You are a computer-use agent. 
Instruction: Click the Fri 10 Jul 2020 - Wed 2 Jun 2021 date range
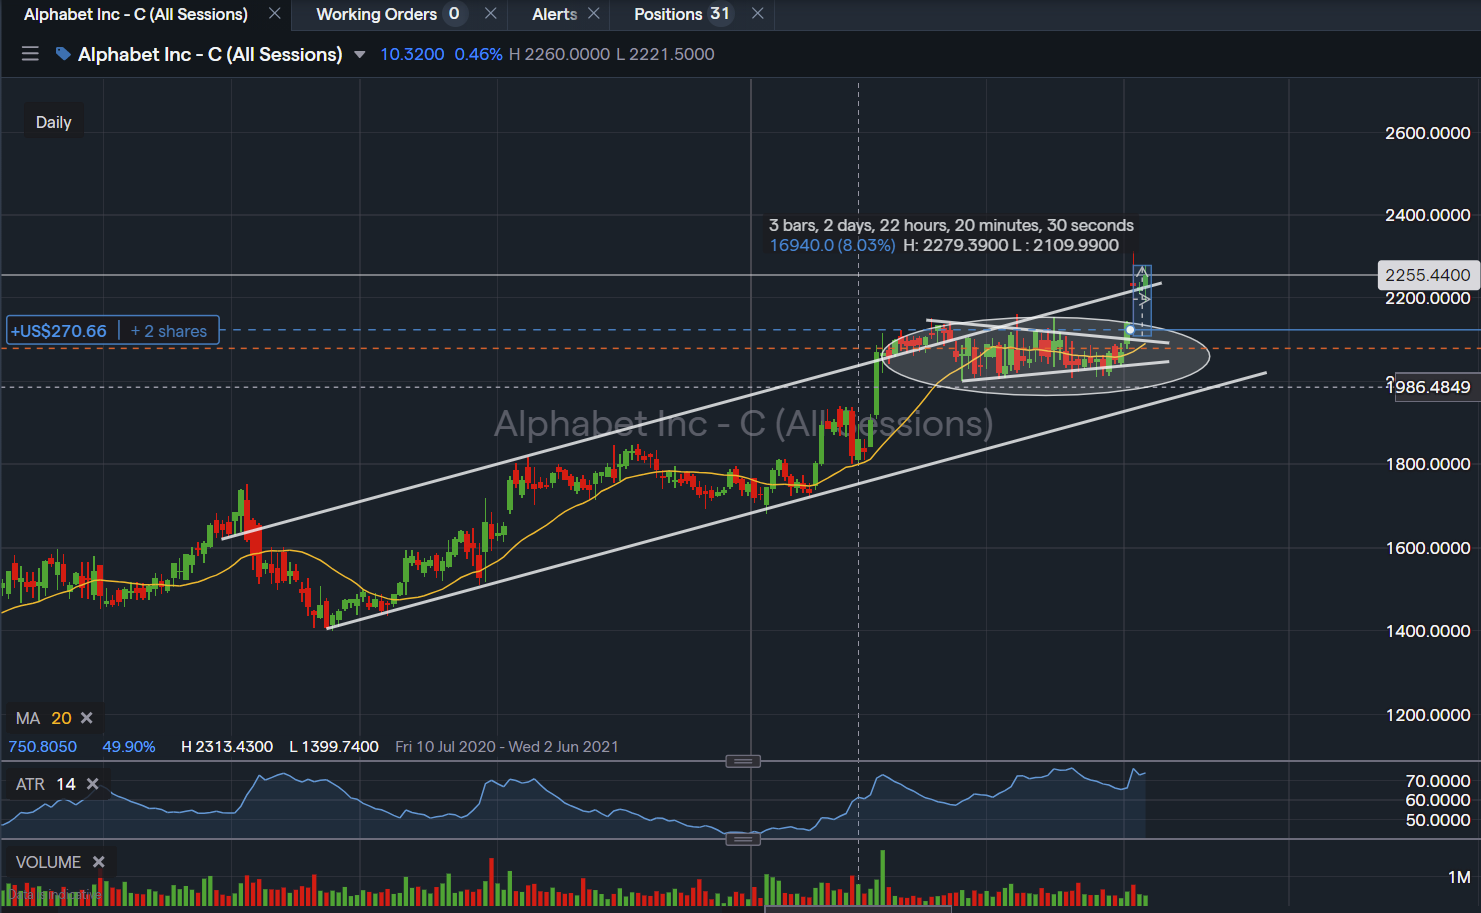coord(507,747)
